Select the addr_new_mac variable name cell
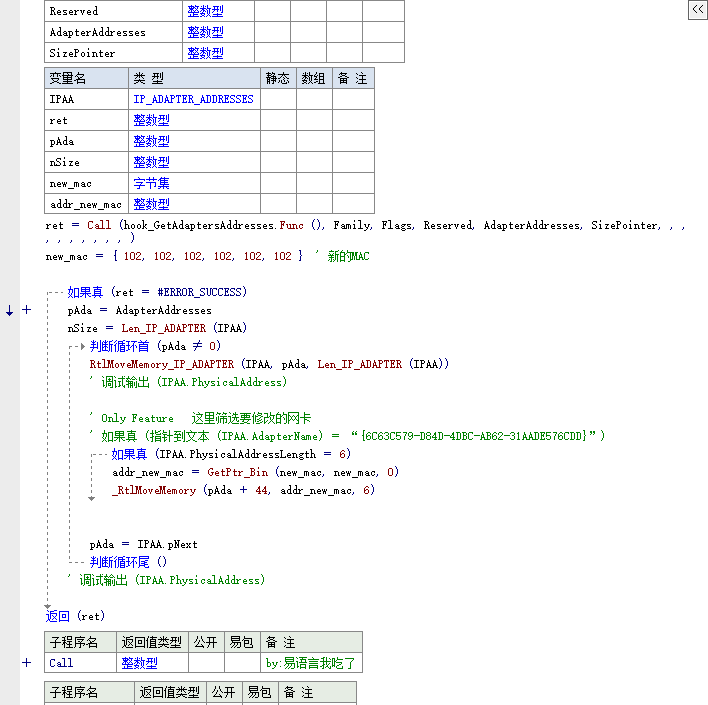This screenshot has width=708, height=705. (86, 204)
